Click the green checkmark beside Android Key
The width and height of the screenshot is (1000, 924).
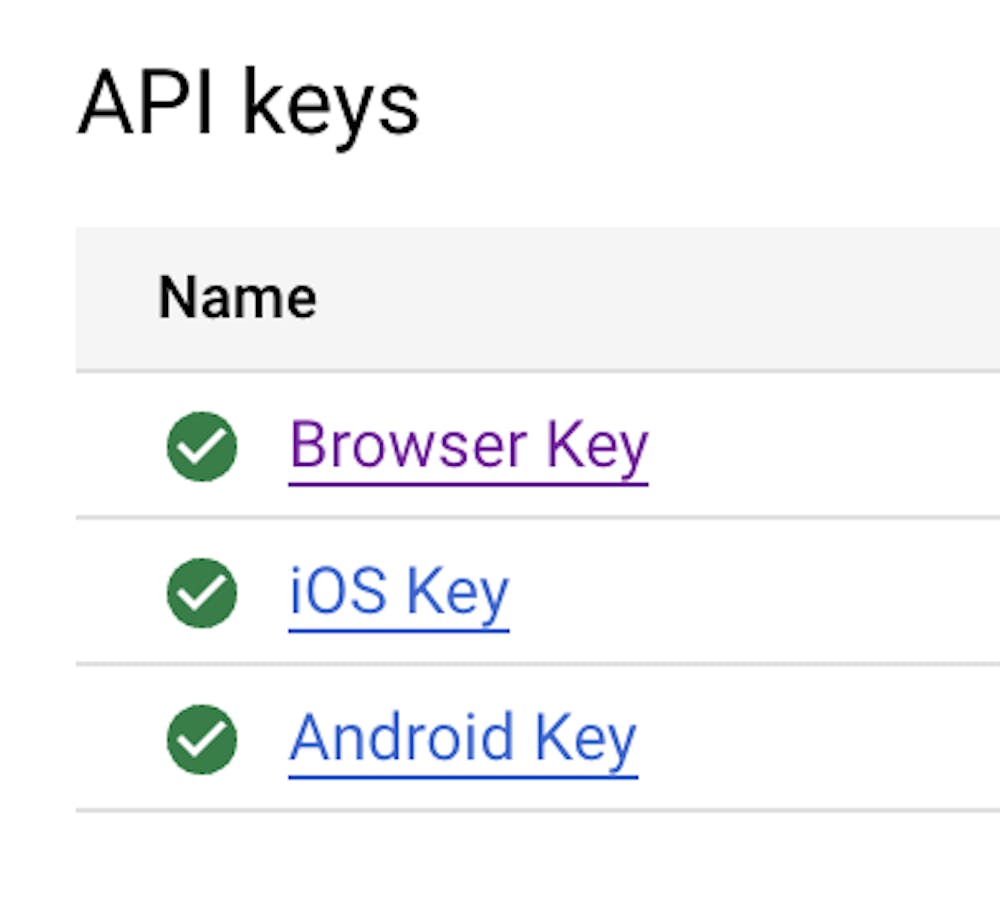(201, 738)
